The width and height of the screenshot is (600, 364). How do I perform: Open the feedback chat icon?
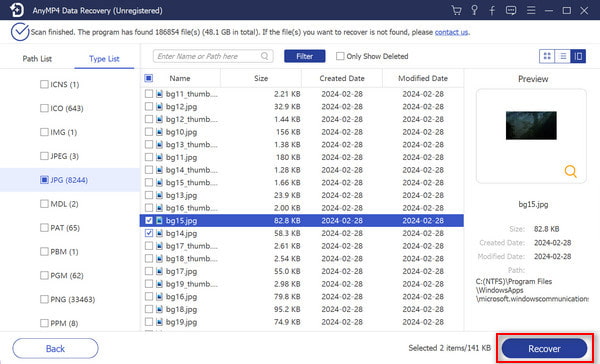(511, 10)
